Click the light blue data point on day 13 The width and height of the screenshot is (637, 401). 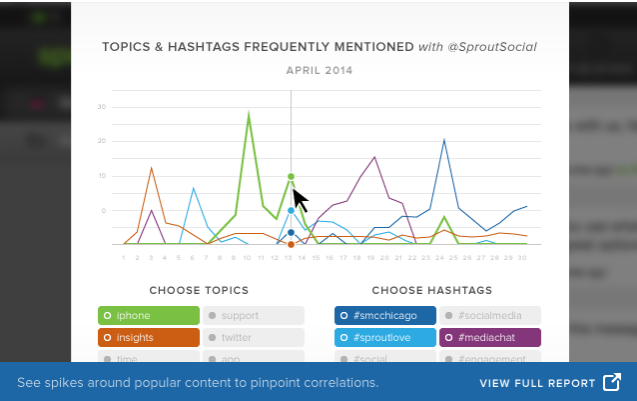pos(291,210)
